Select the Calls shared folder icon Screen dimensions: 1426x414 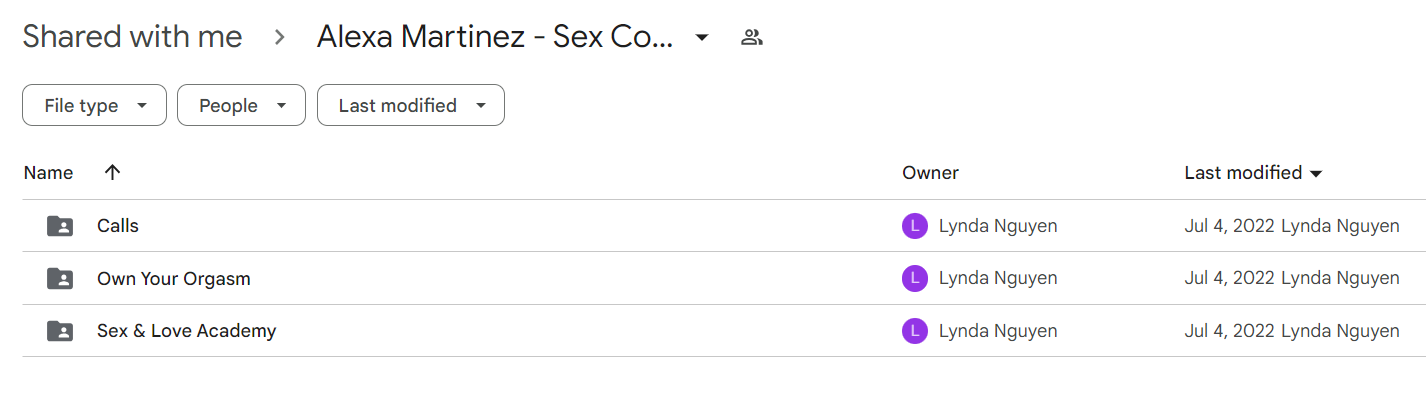[60, 226]
